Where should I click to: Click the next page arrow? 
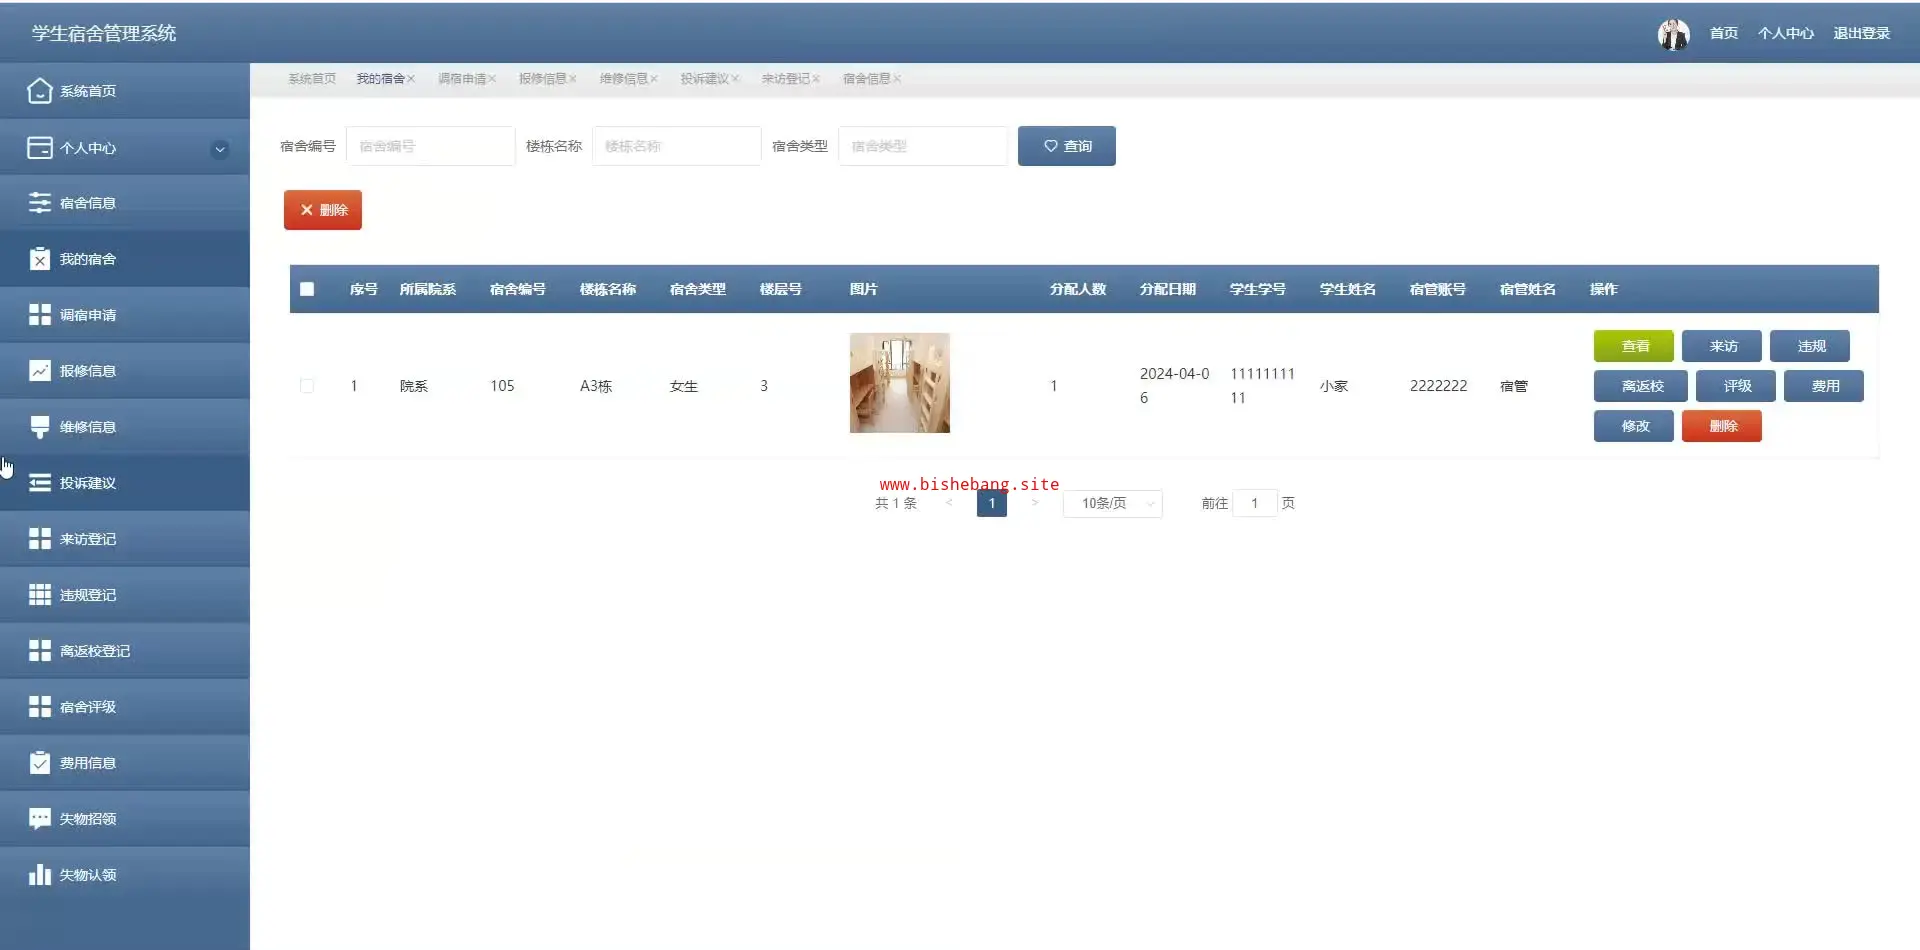pos(1035,503)
